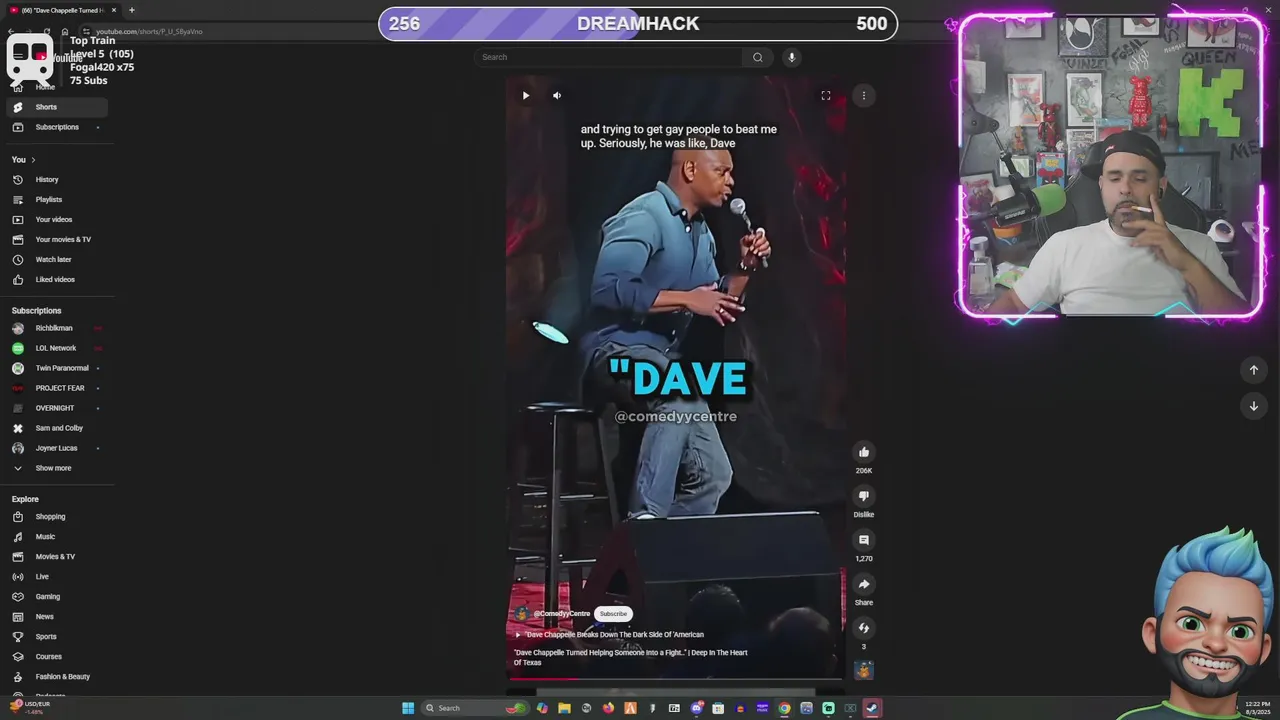Viewport: 1280px width, 720px height.
Task: Open the taskbar clock showing 12:22 PM
Action: tap(1257, 708)
